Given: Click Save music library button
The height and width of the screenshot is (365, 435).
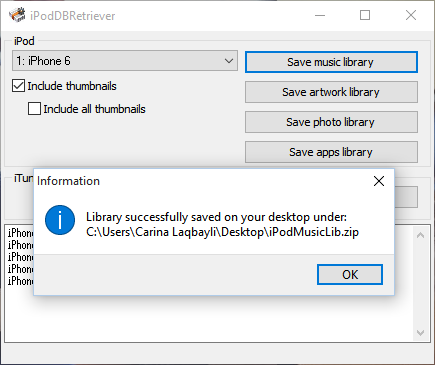Looking at the screenshot, I should [331, 62].
